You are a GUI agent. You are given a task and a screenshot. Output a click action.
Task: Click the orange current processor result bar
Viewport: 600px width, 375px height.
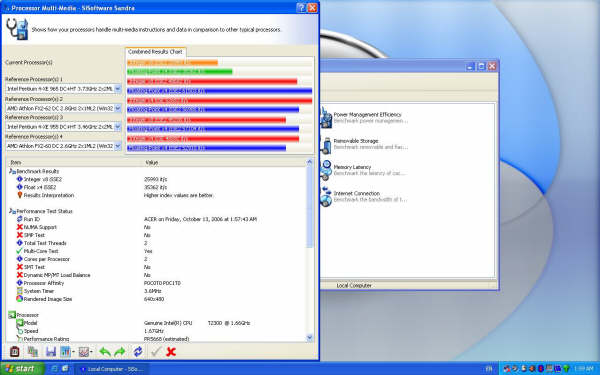[x=173, y=63]
